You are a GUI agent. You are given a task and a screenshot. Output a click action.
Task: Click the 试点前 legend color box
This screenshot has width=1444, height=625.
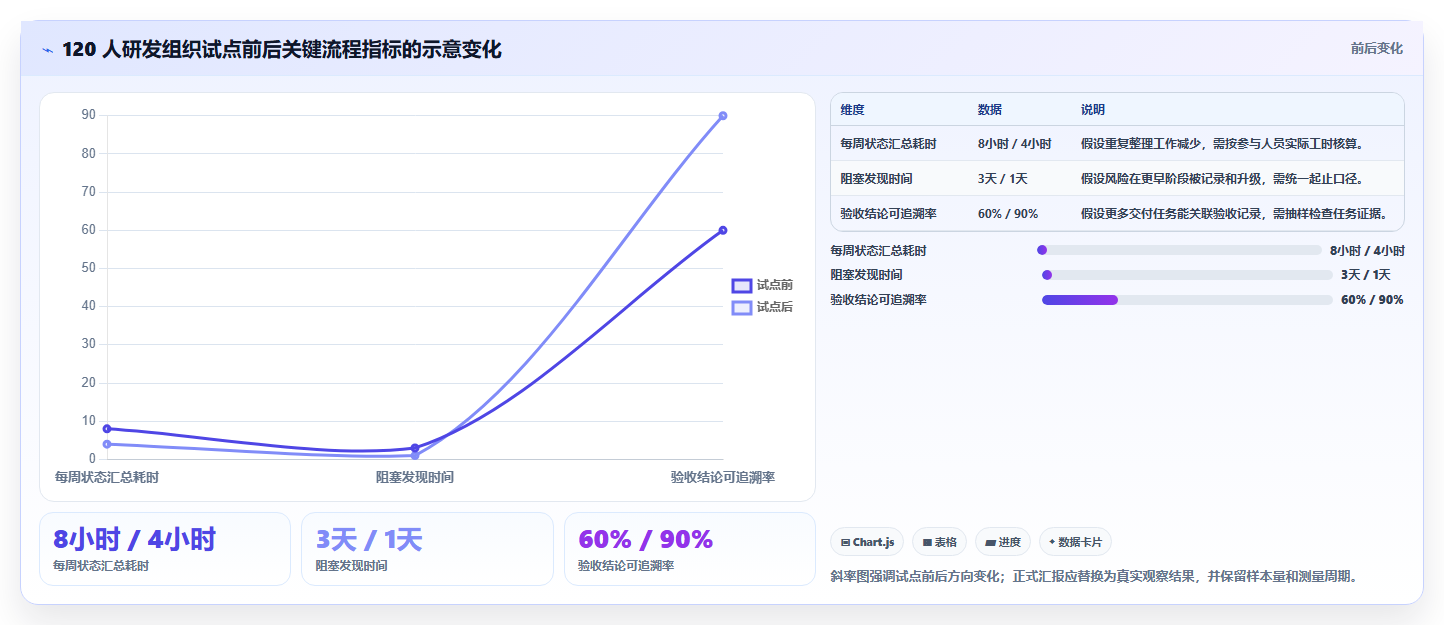tap(742, 286)
